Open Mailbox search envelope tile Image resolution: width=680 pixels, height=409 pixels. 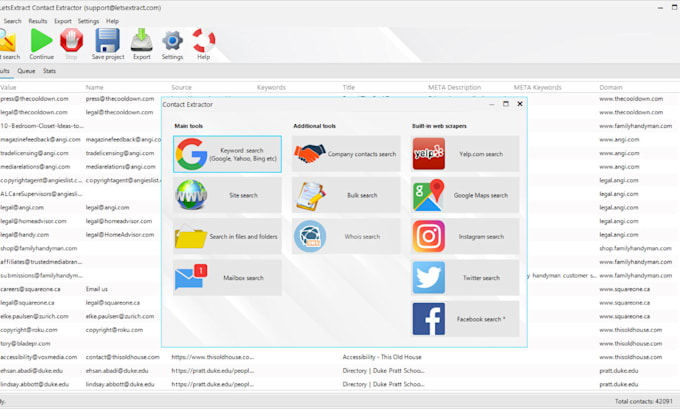coord(227,278)
